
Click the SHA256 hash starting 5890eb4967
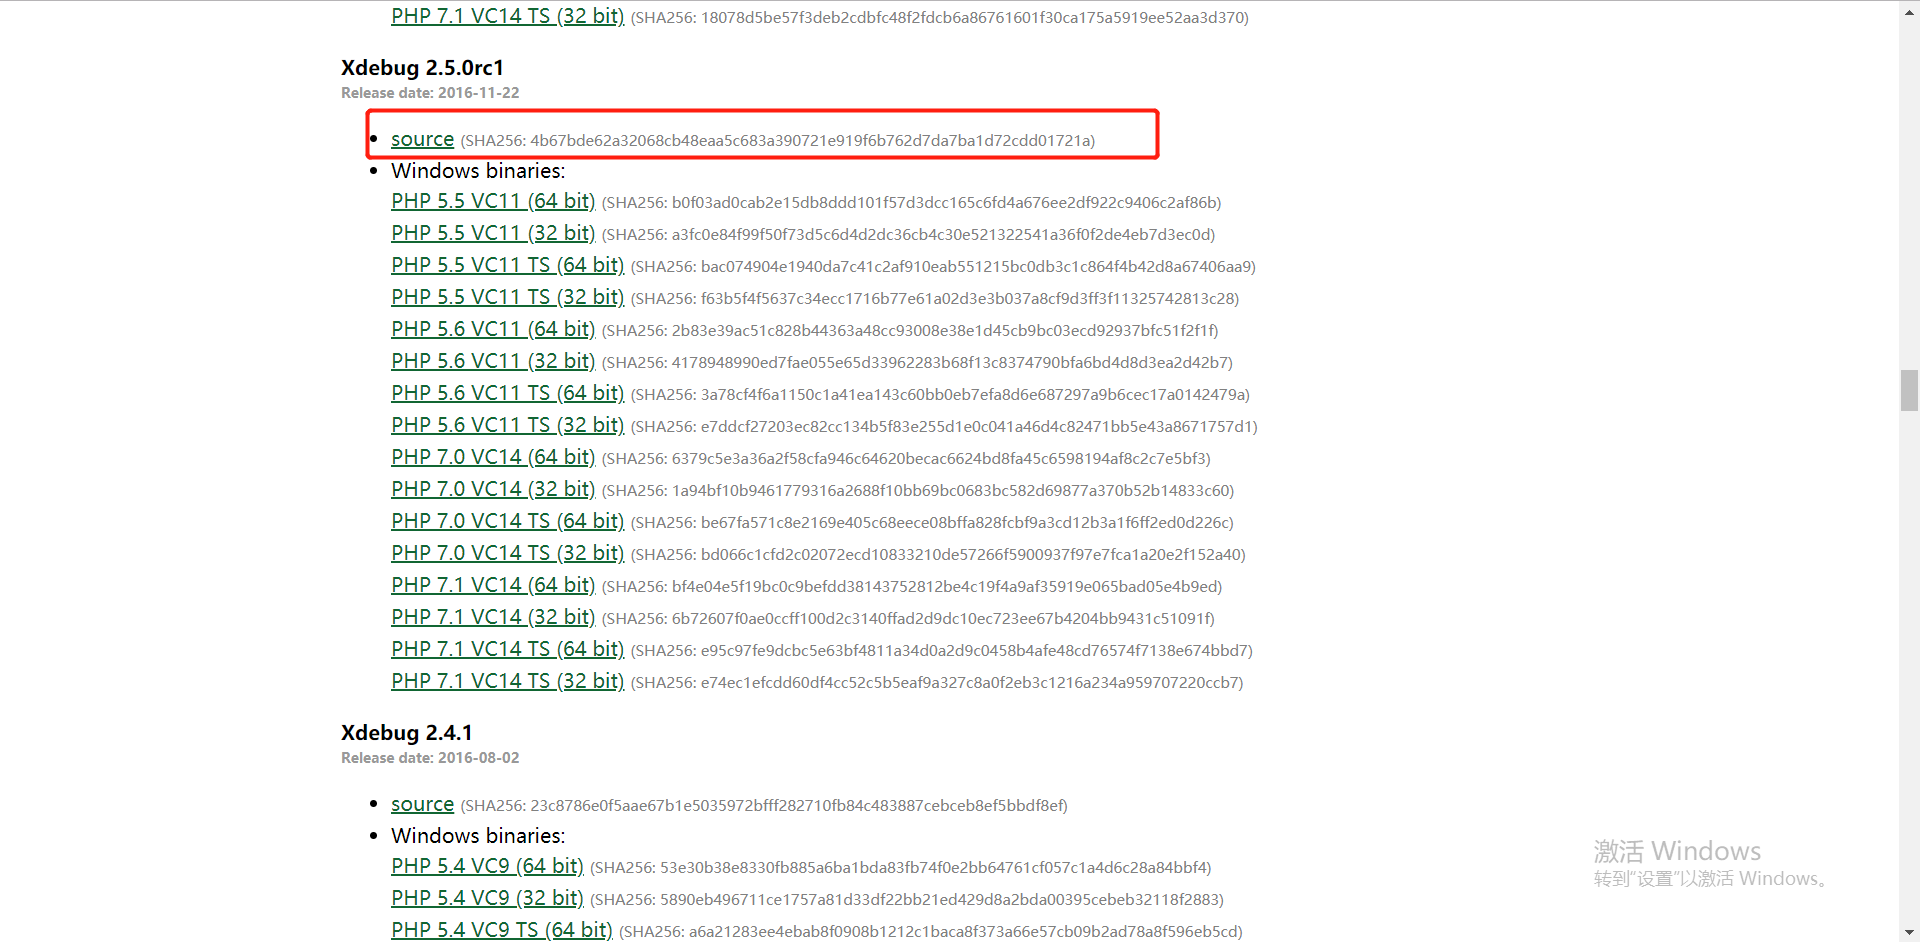pos(907,900)
